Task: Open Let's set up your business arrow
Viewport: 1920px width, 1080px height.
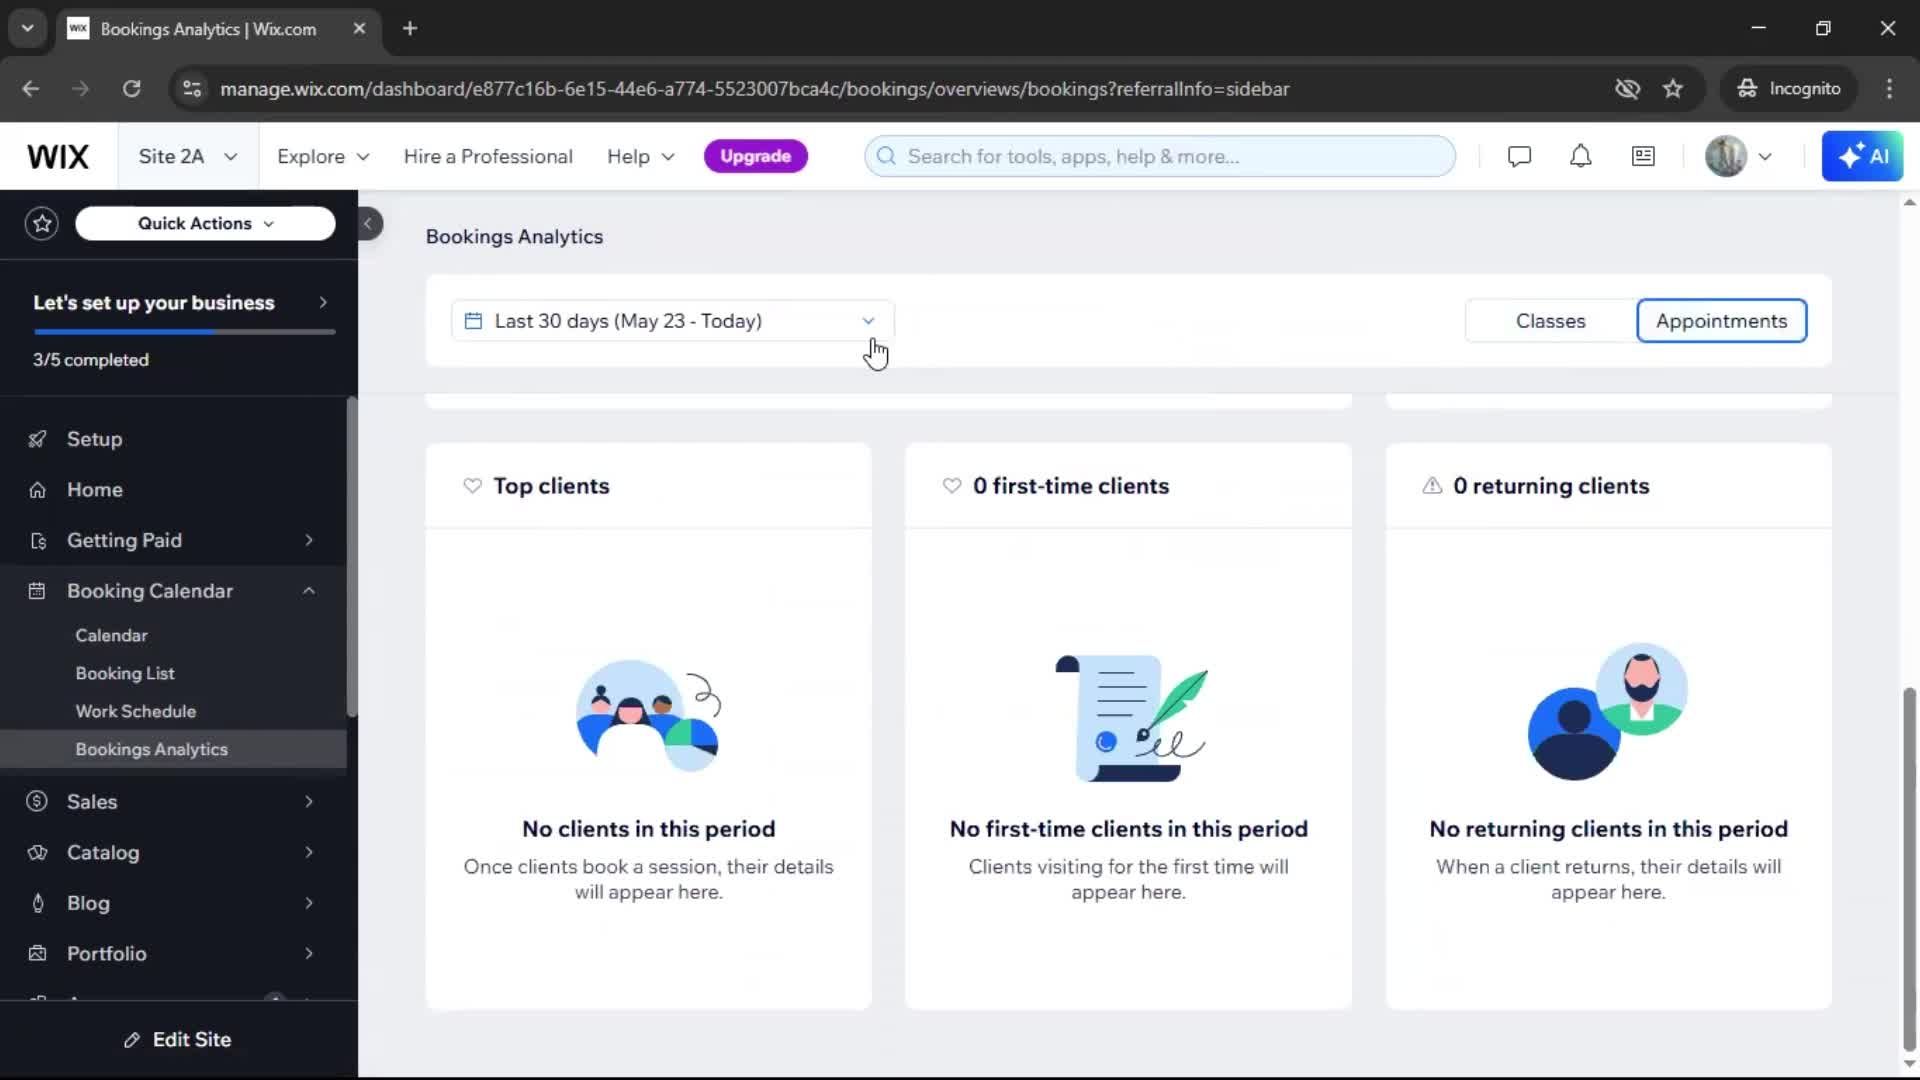Action: pos(323,303)
